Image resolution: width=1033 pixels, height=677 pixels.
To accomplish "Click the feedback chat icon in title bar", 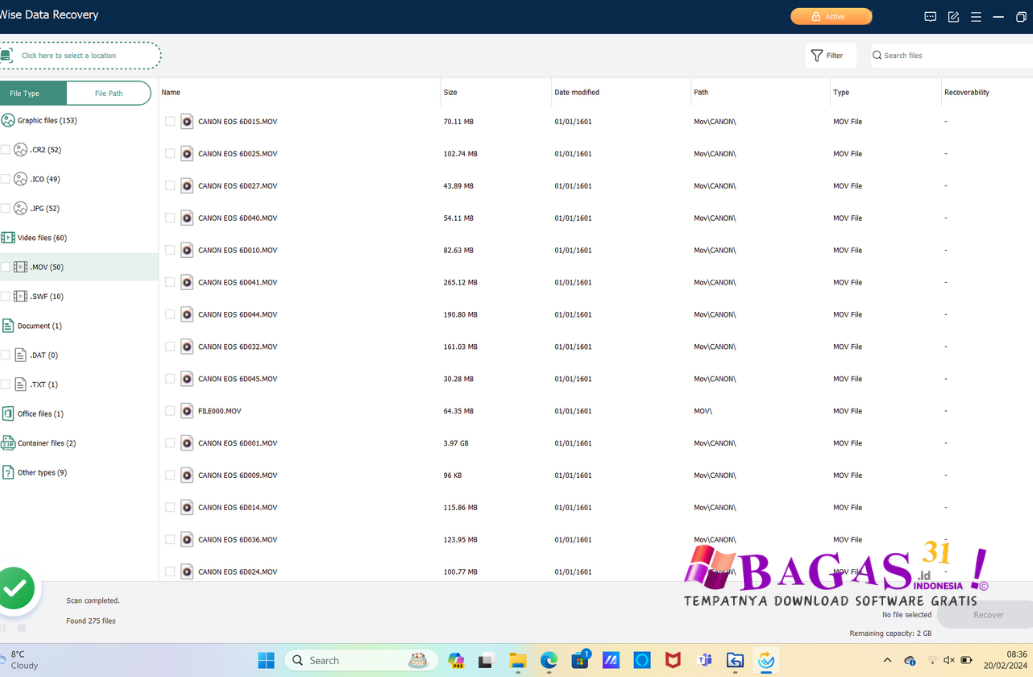I will pyautogui.click(x=930, y=17).
